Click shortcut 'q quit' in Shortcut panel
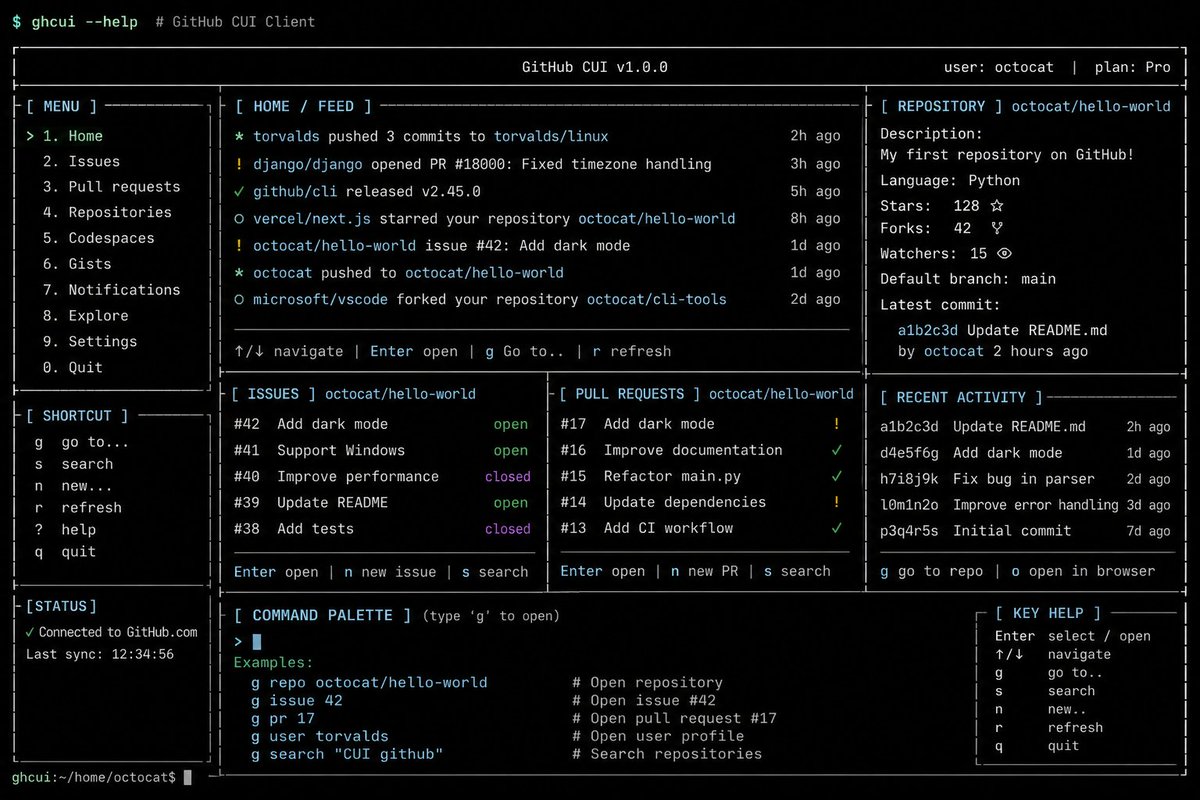Viewport: 1200px width, 800px height. 65,551
